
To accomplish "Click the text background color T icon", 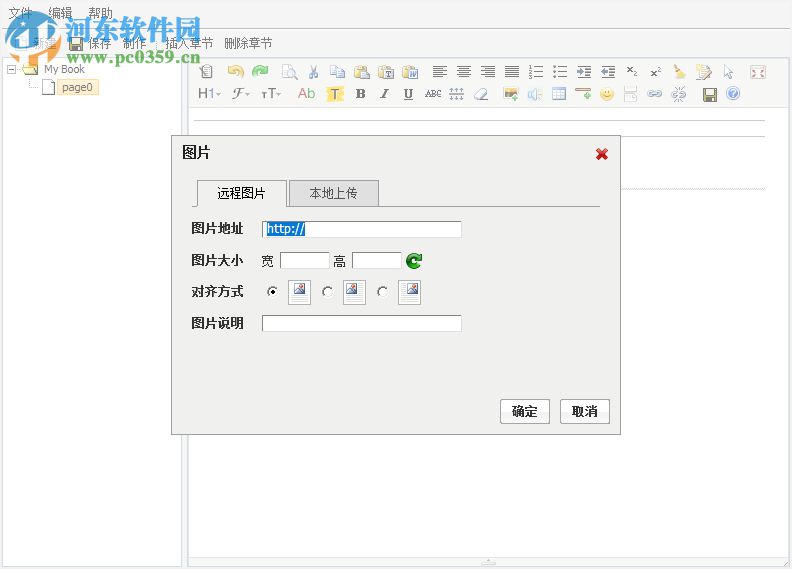I will pyautogui.click(x=334, y=94).
